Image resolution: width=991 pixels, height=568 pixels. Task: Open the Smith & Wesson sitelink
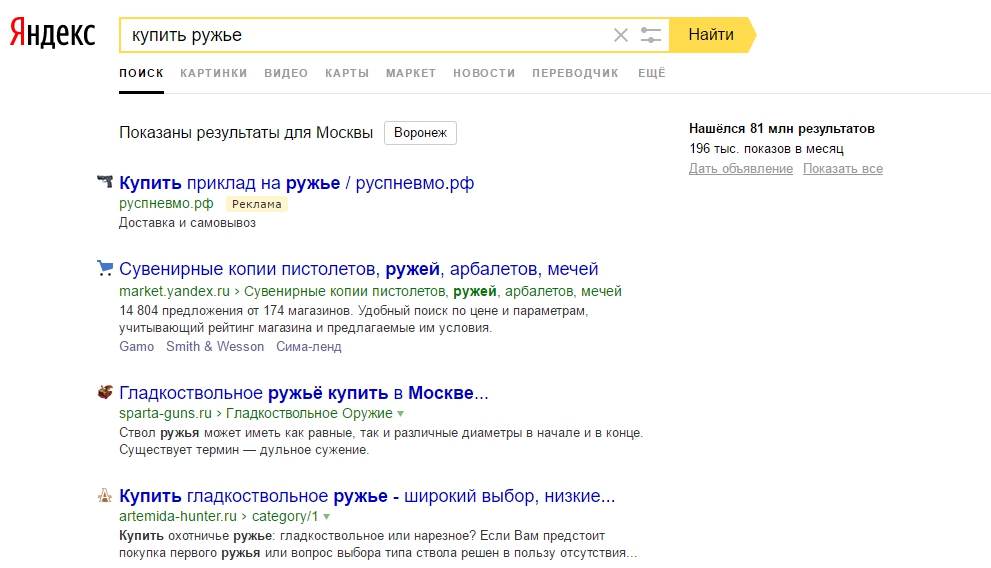click(215, 346)
